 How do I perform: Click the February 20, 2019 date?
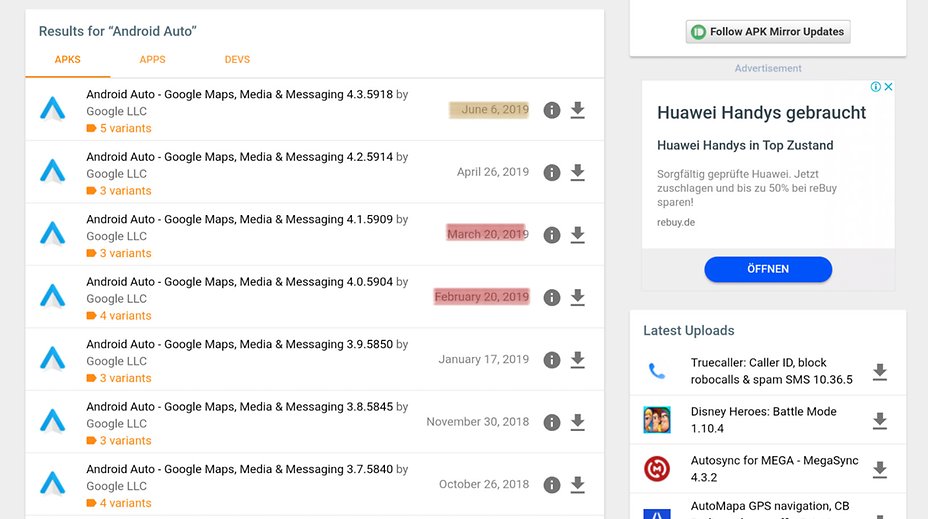coord(482,297)
